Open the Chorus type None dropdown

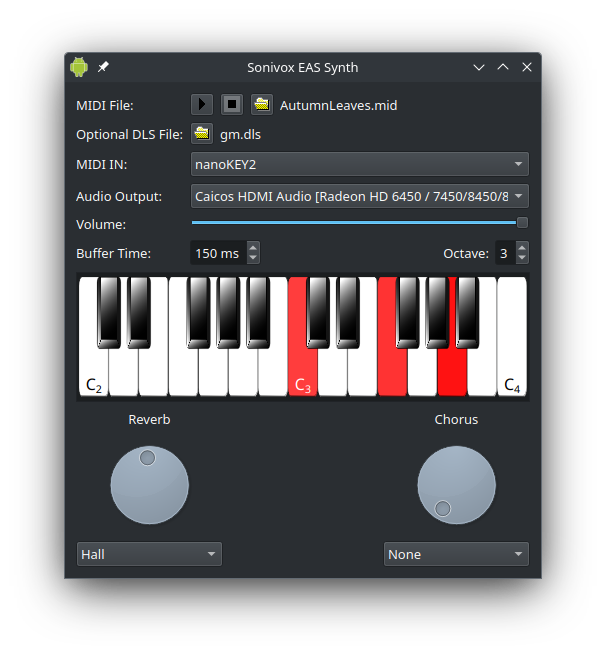click(456, 554)
